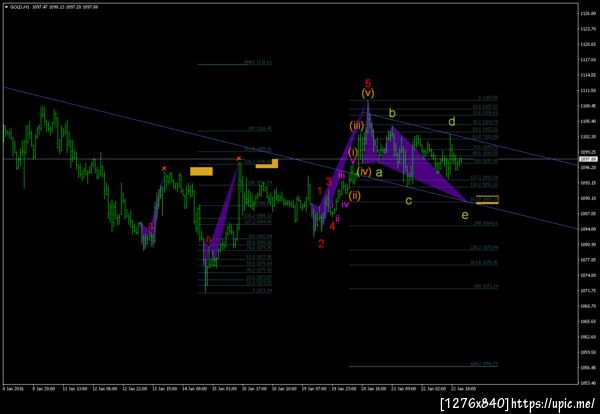Select the green wave label e
Screen dimensions: 600x414
(x=465, y=215)
